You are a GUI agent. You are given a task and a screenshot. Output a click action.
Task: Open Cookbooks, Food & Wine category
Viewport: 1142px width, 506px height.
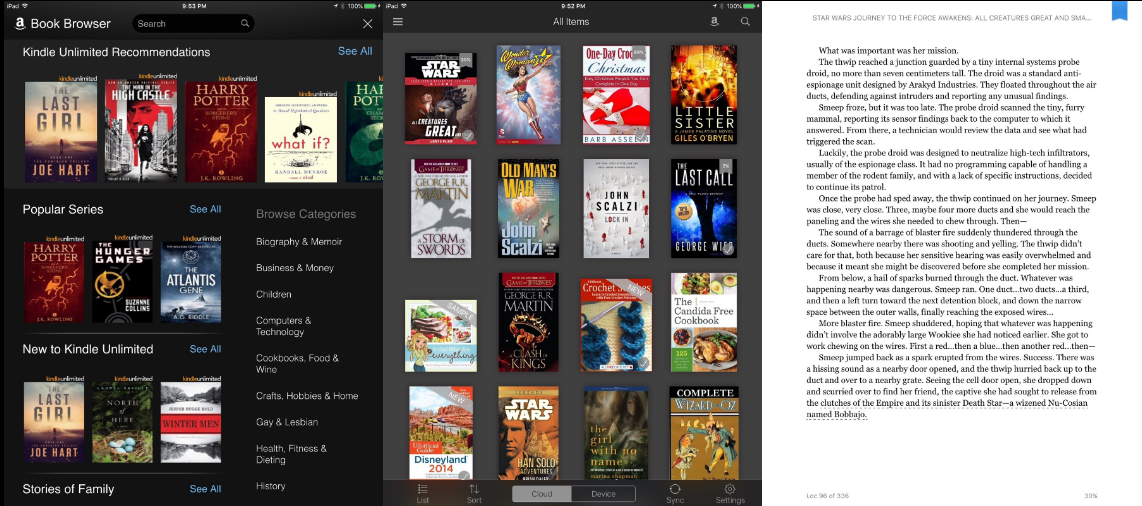[297, 363]
